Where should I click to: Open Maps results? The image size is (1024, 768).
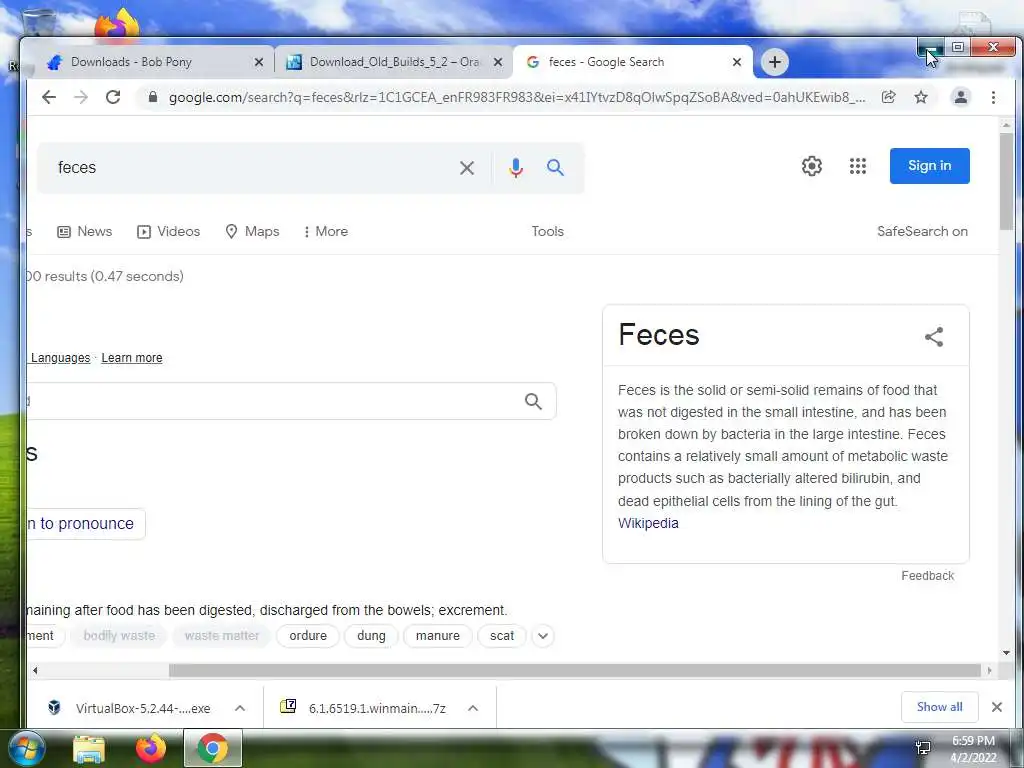click(252, 231)
